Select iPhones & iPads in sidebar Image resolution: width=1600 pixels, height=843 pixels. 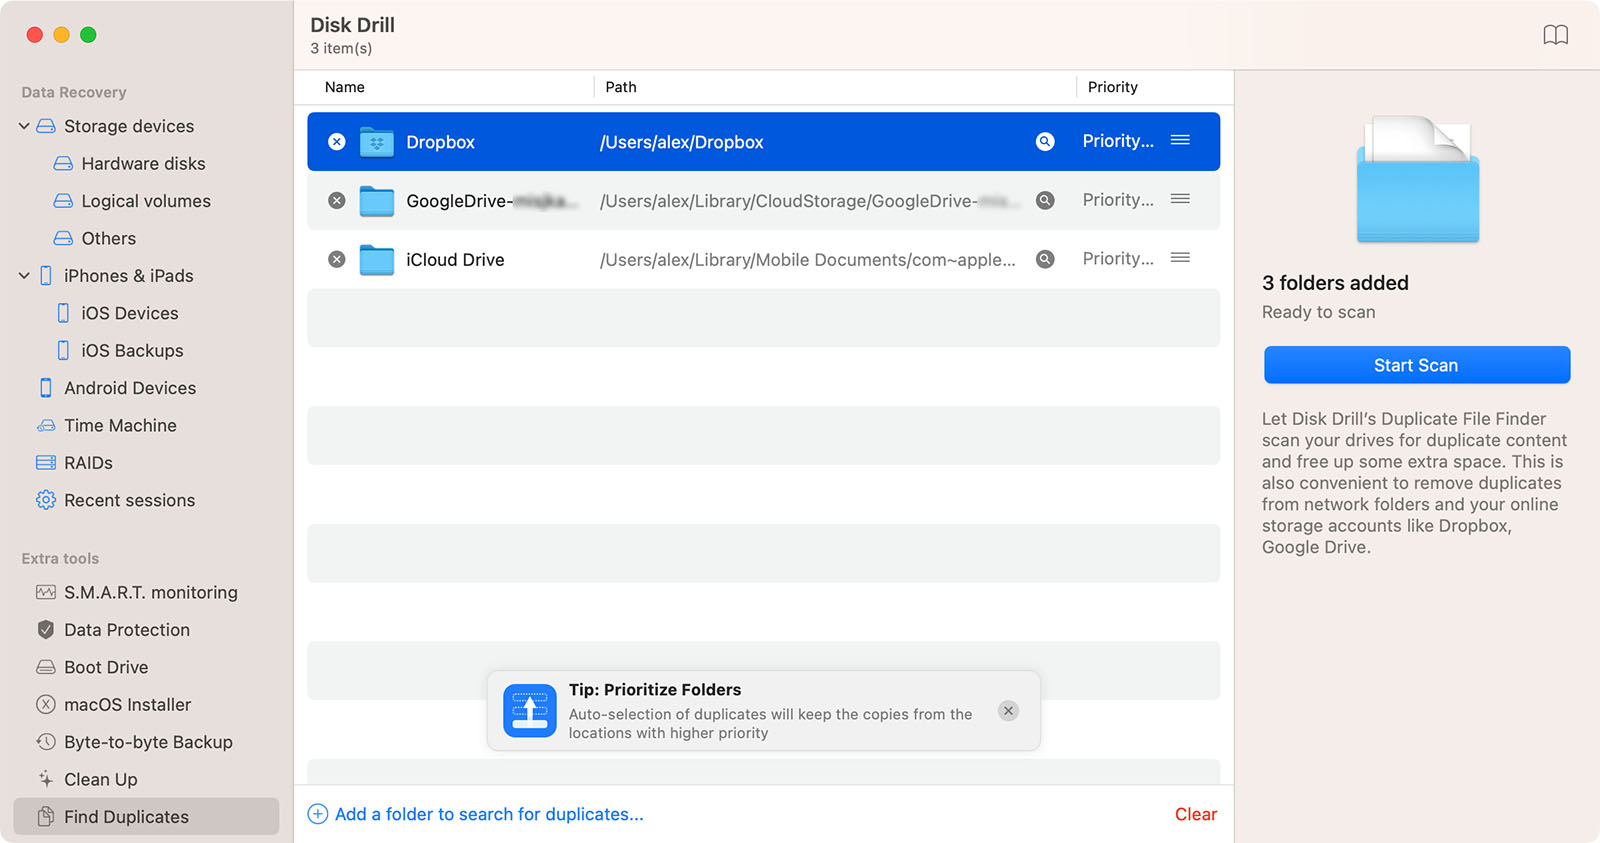(x=128, y=276)
